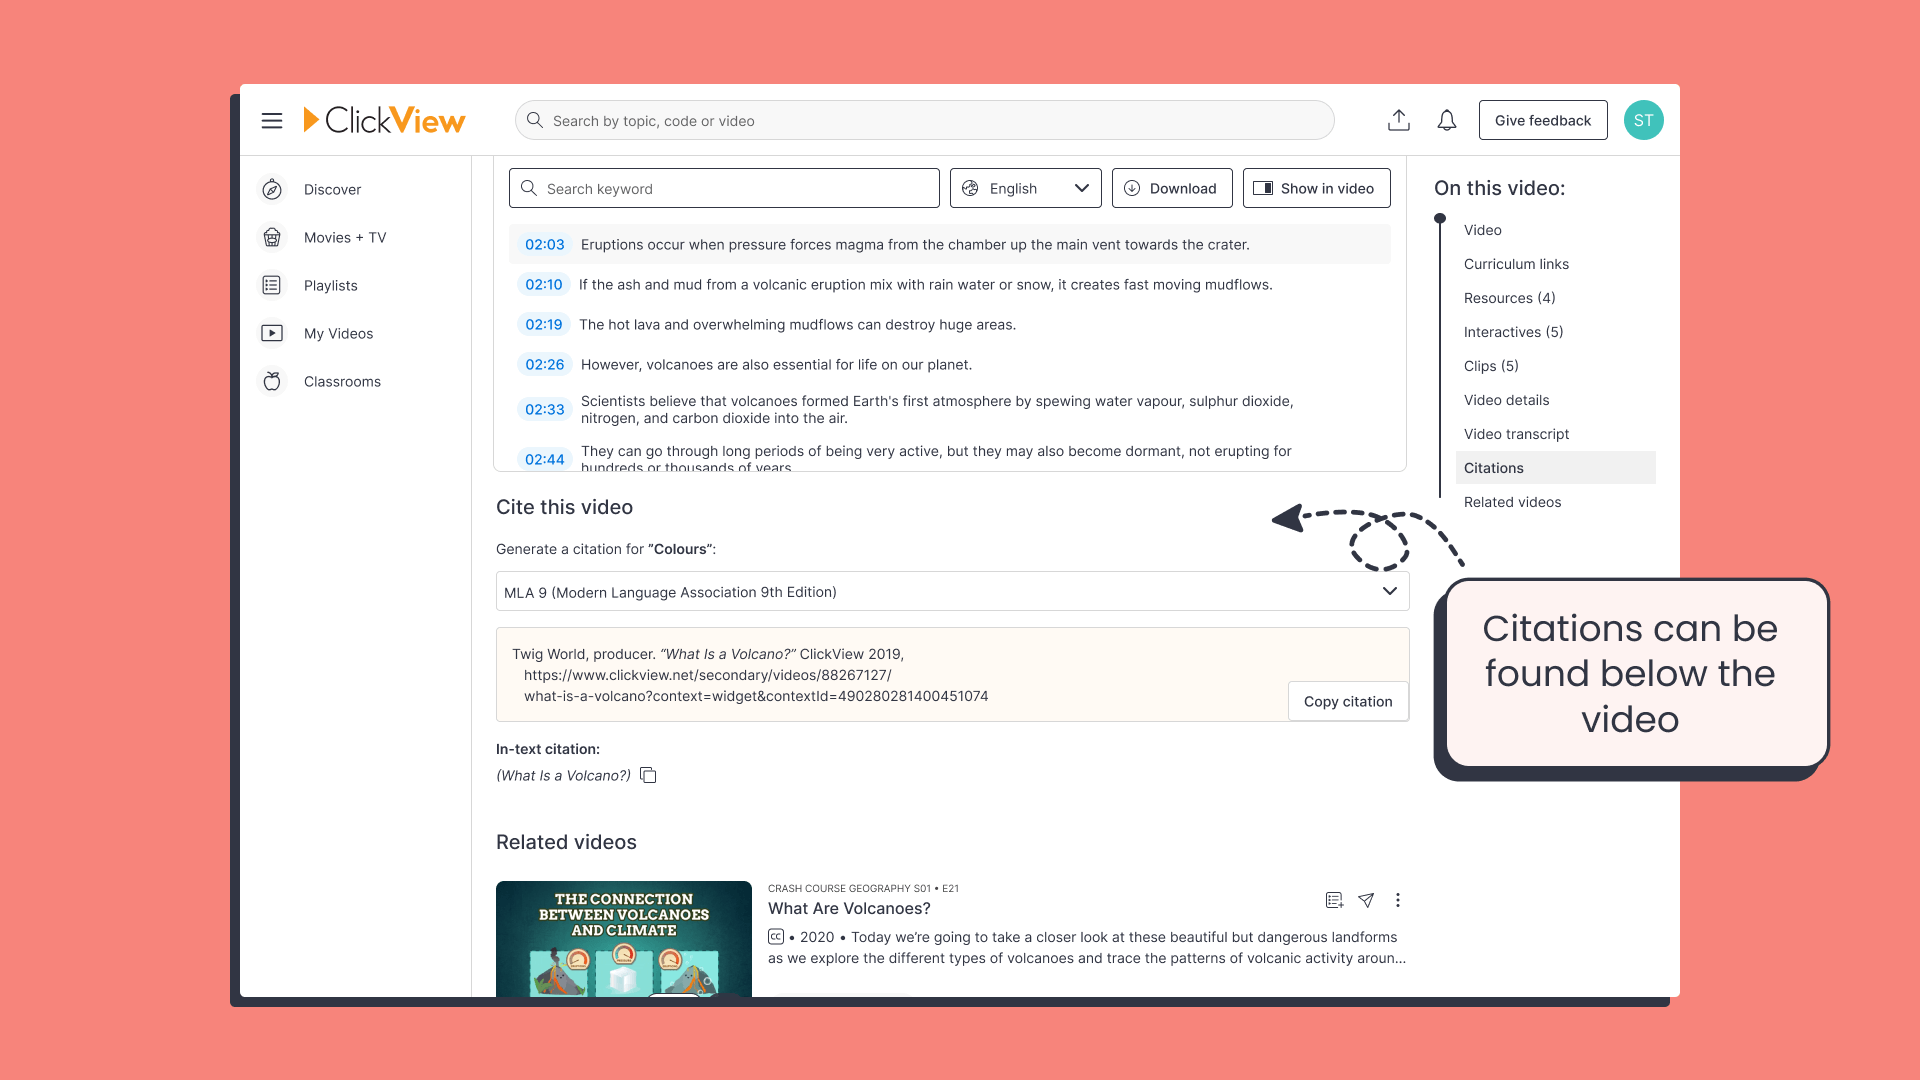1920x1080 pixels.
Task: Click the Search keyword field
Action: tap(724, 189)
